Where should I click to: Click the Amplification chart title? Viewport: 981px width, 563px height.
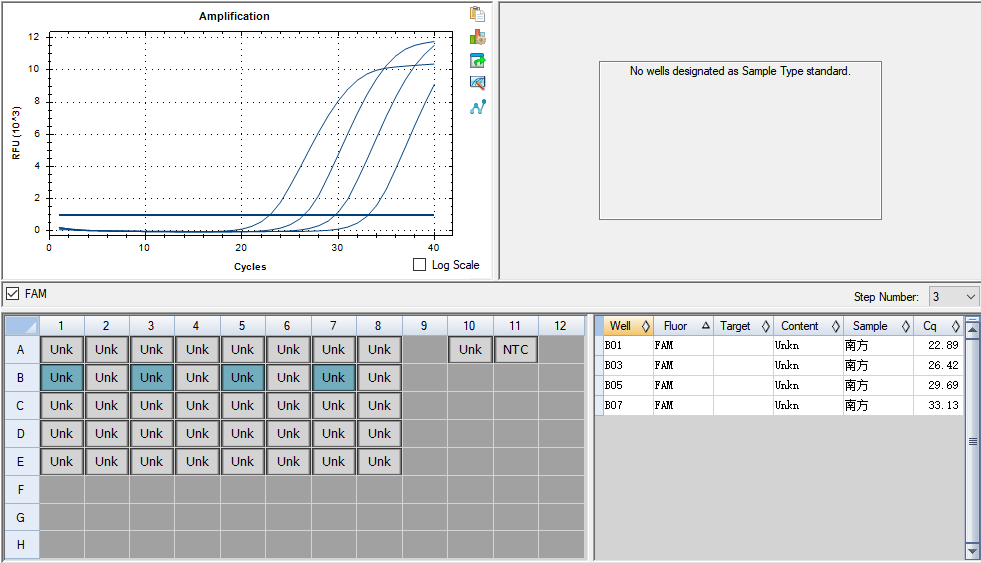tap(234, 16)
